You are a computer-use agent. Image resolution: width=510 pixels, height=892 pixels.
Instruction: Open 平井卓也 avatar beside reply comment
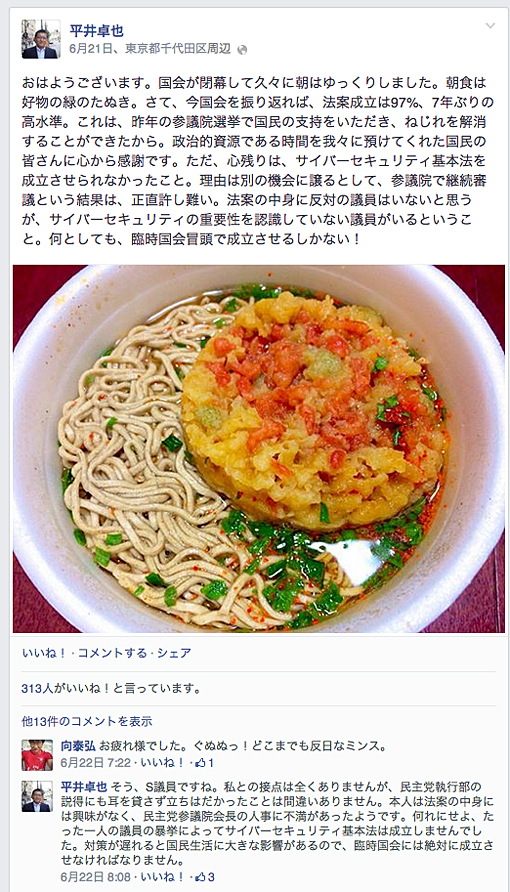click(37, 796)
